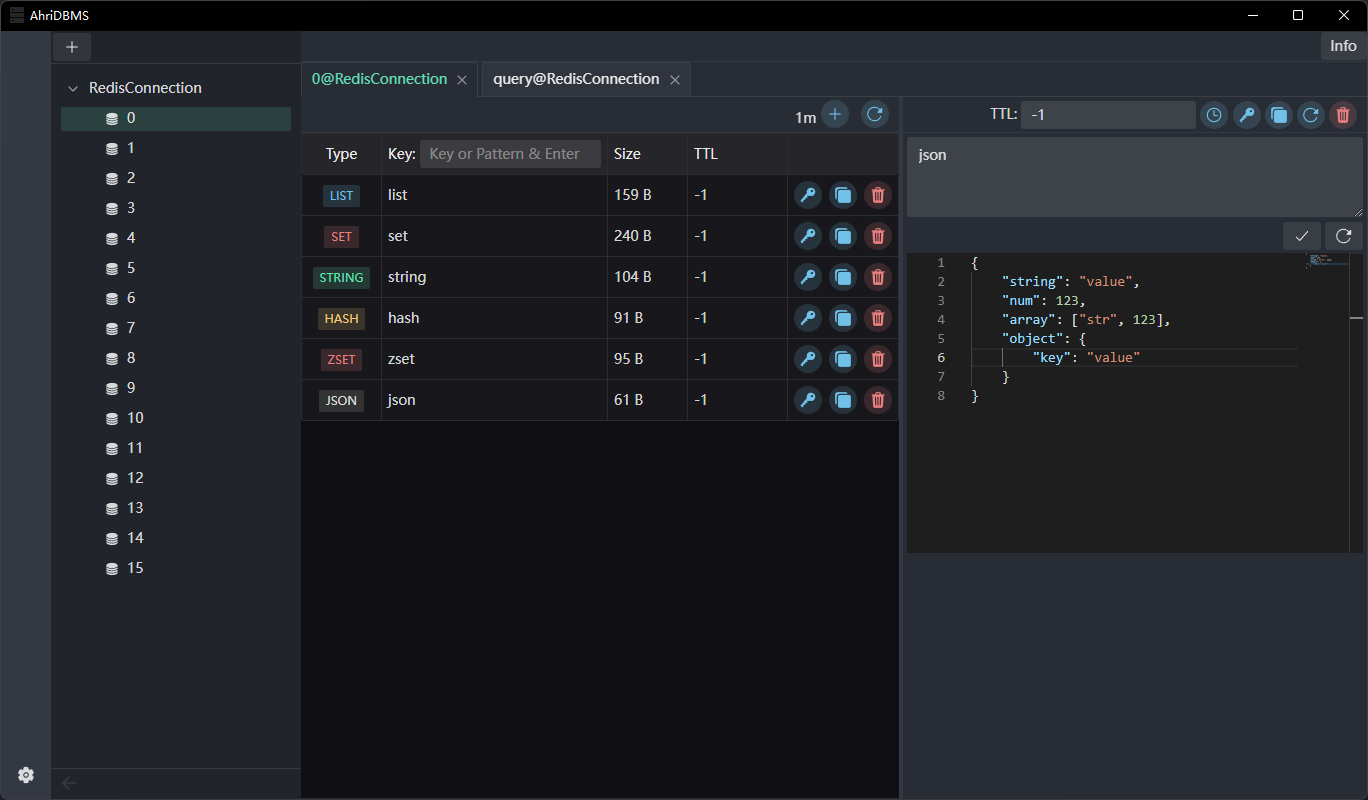Reload the opened key next to TTL
The height and width of the screenshot is (800, 1368).
[1311, 115]
